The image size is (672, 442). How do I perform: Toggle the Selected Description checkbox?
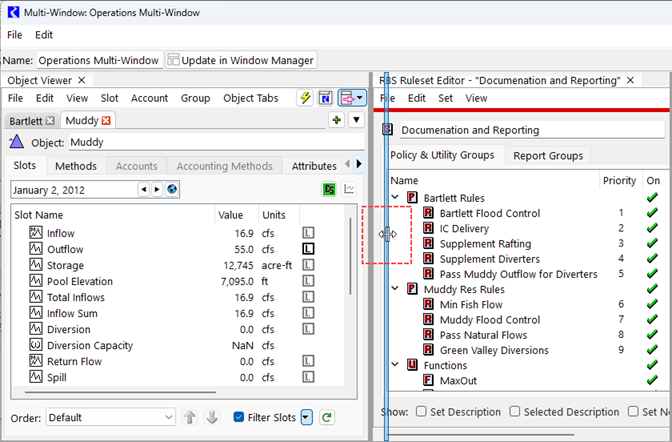pyautogui.click(x=515, y=412)
